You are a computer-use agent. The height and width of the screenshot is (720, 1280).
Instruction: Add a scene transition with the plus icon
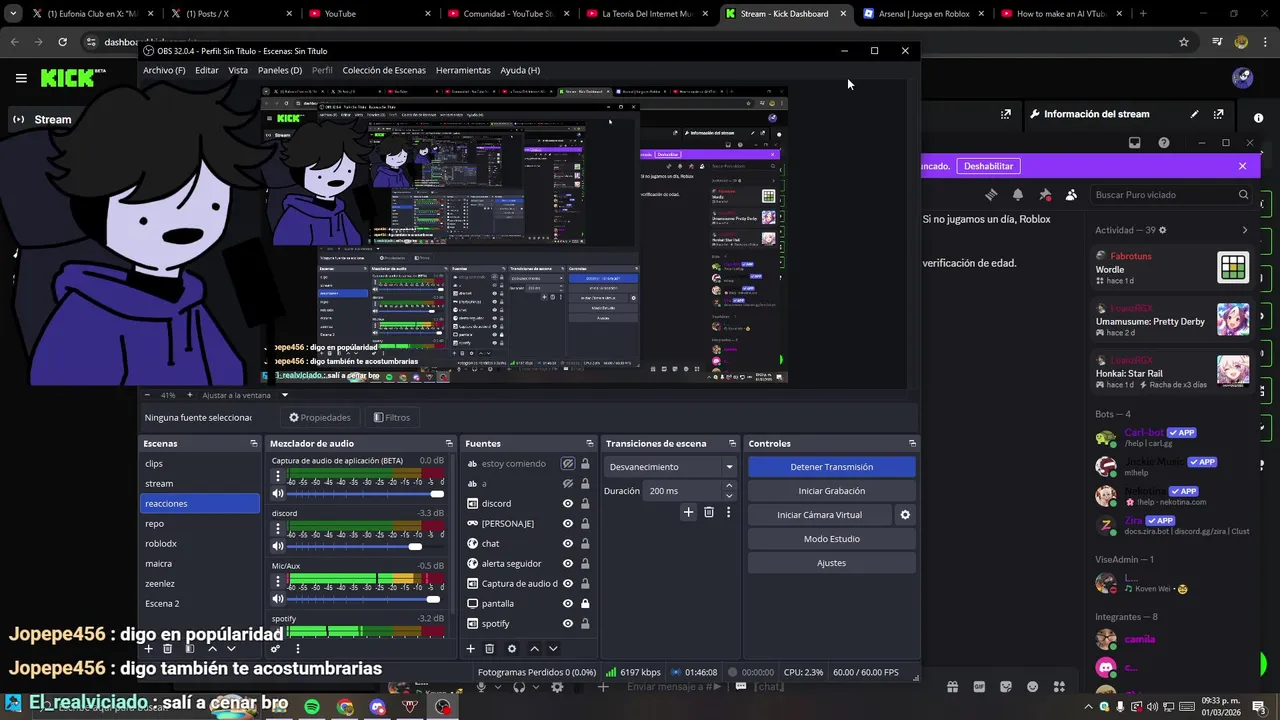tap(688, 512)
